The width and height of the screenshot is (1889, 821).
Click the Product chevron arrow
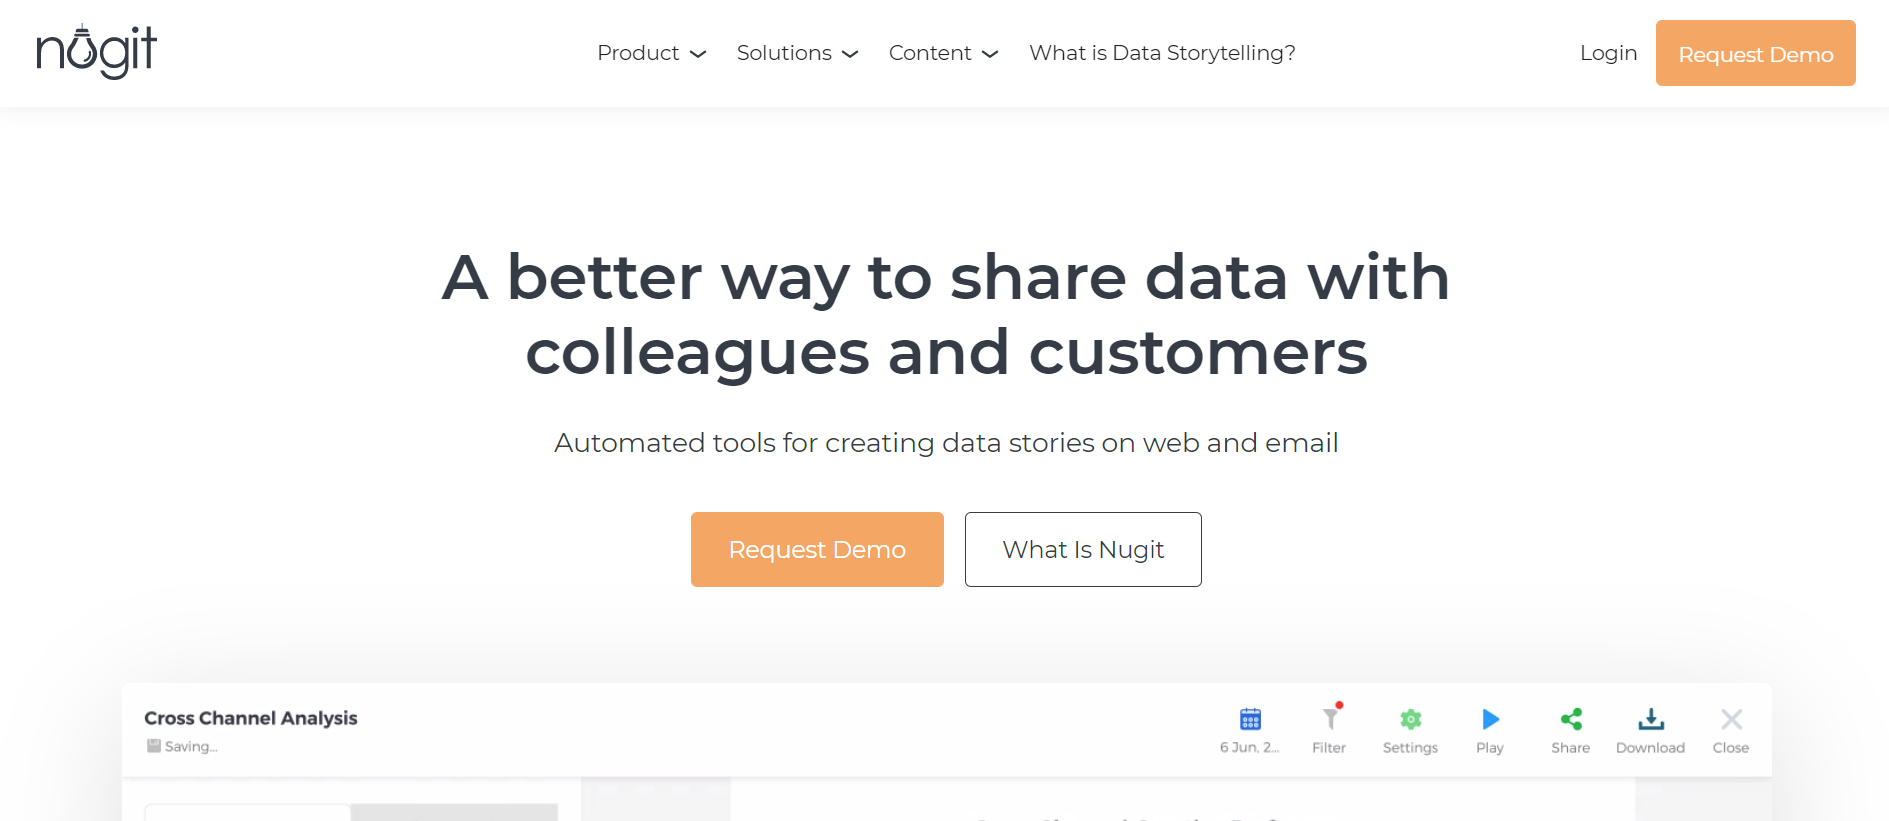698,54
